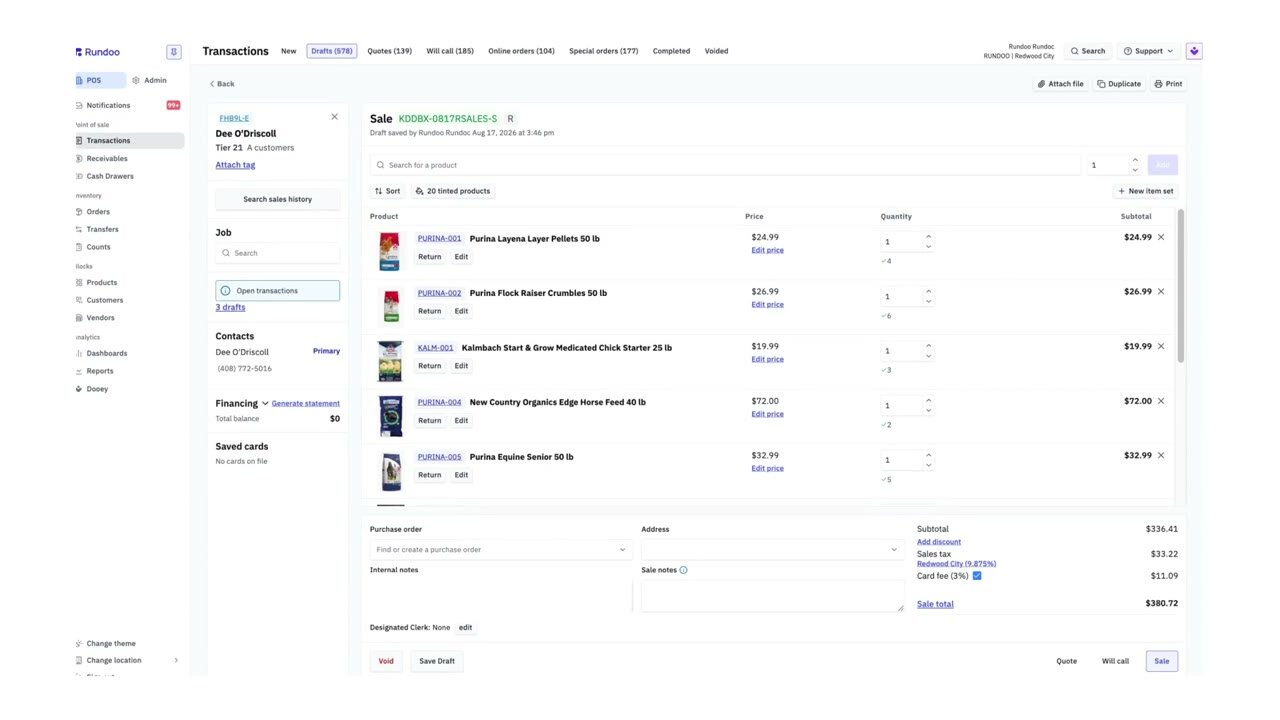The width and height of the screenshot is (1280, 720).
Task: Close the Dee O'Driscoll customer panel
Action: (x=334, y=117)
